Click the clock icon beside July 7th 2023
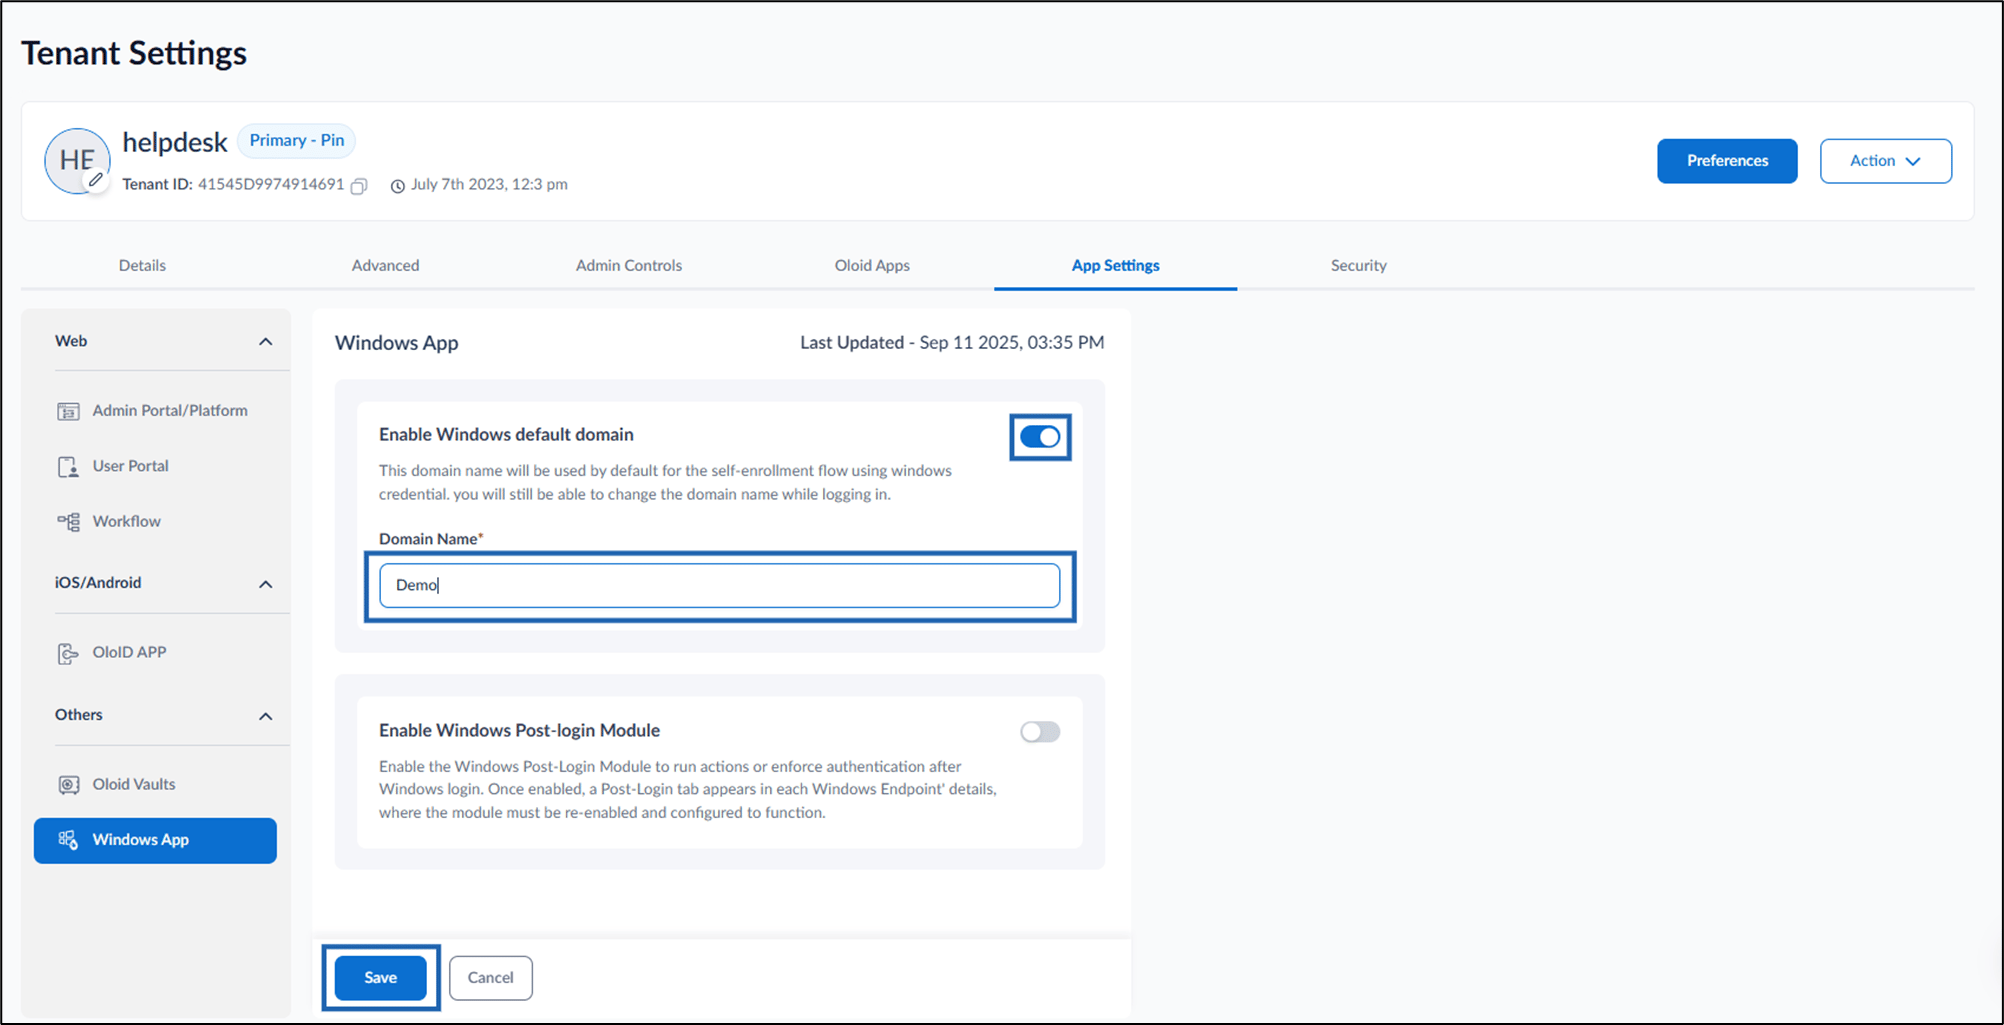Image resolution: width=2004 pixels, height=1025 pixels. [x=397, y=186]
